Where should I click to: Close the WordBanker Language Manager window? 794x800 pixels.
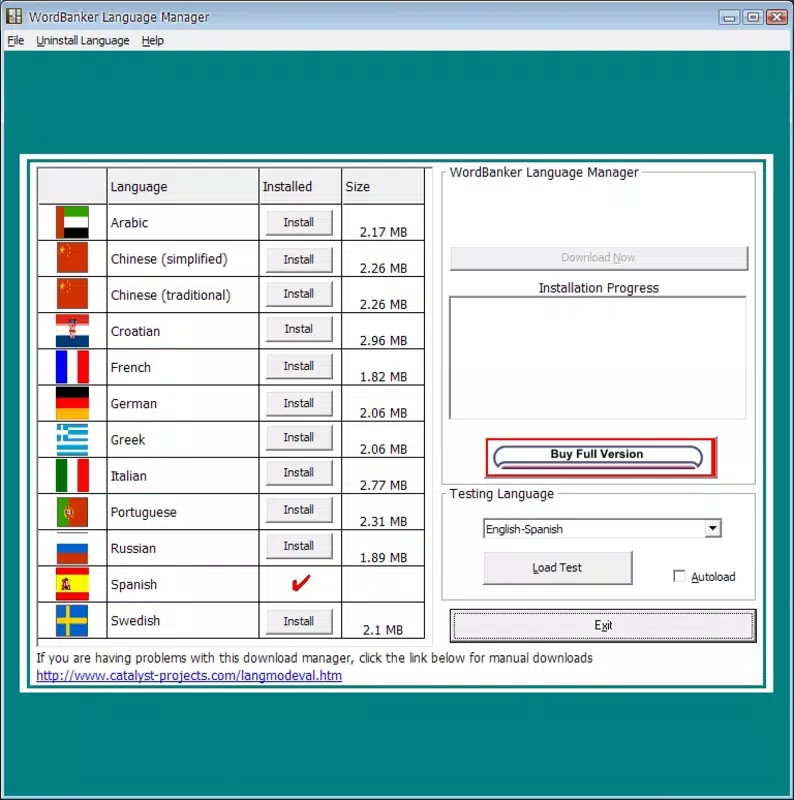tap(777, 17)
